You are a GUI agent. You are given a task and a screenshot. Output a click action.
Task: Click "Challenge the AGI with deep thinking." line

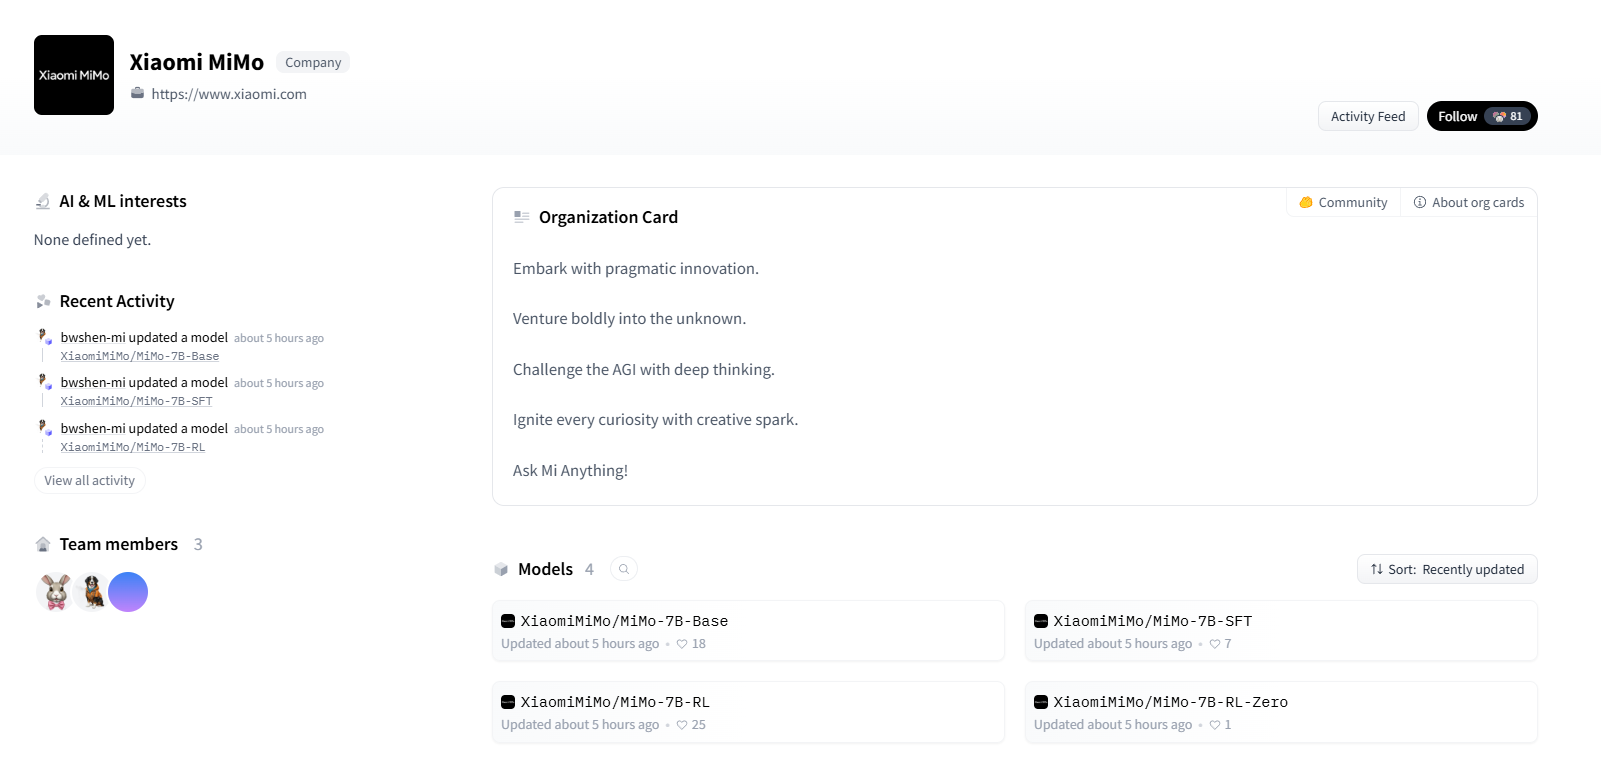644,369
